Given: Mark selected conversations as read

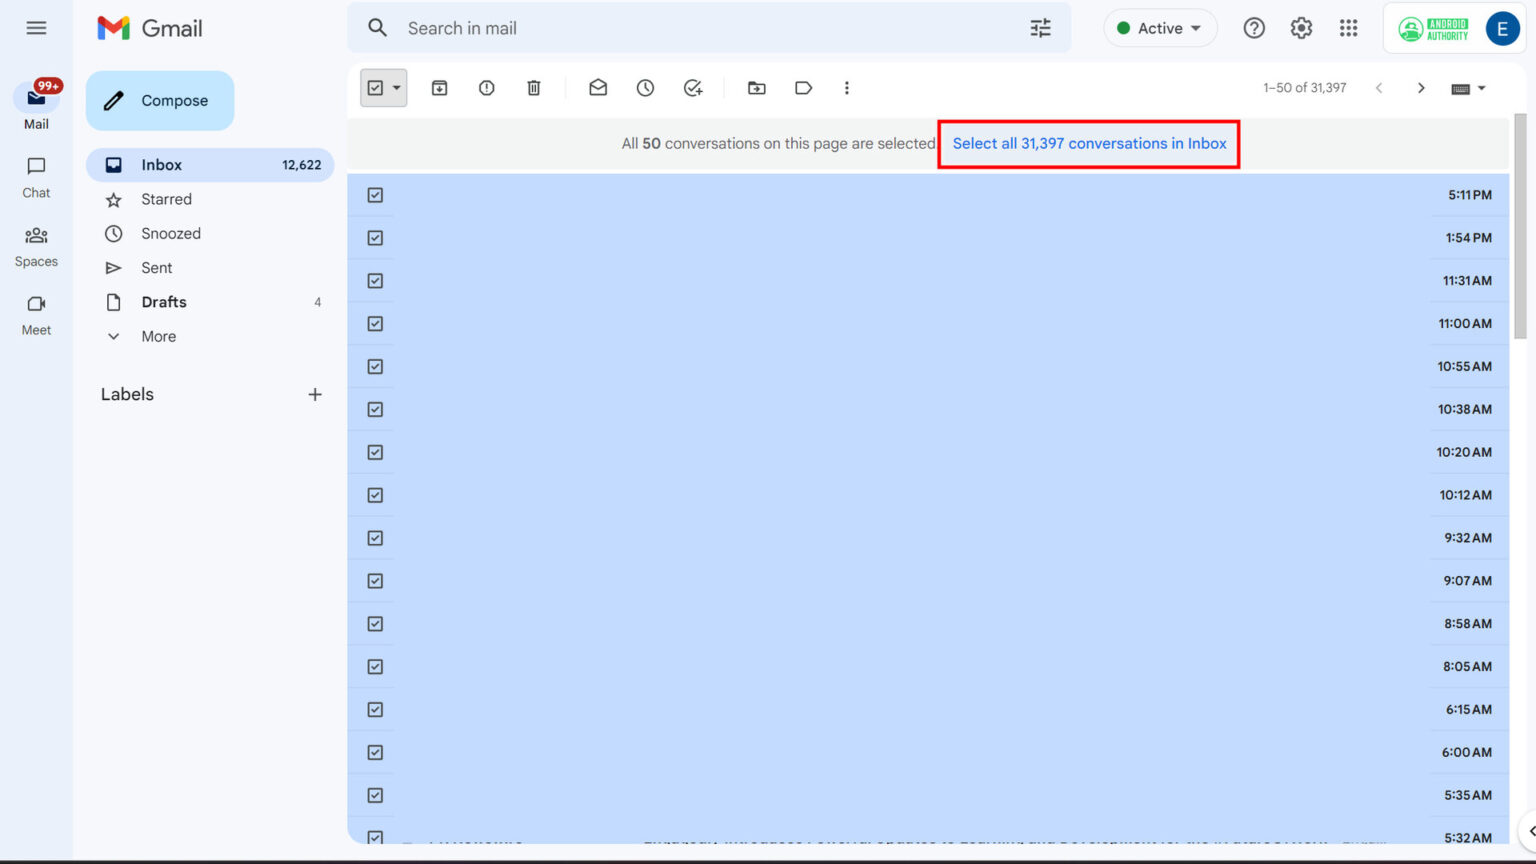Looking at the screenshot, I should (598, 88).
